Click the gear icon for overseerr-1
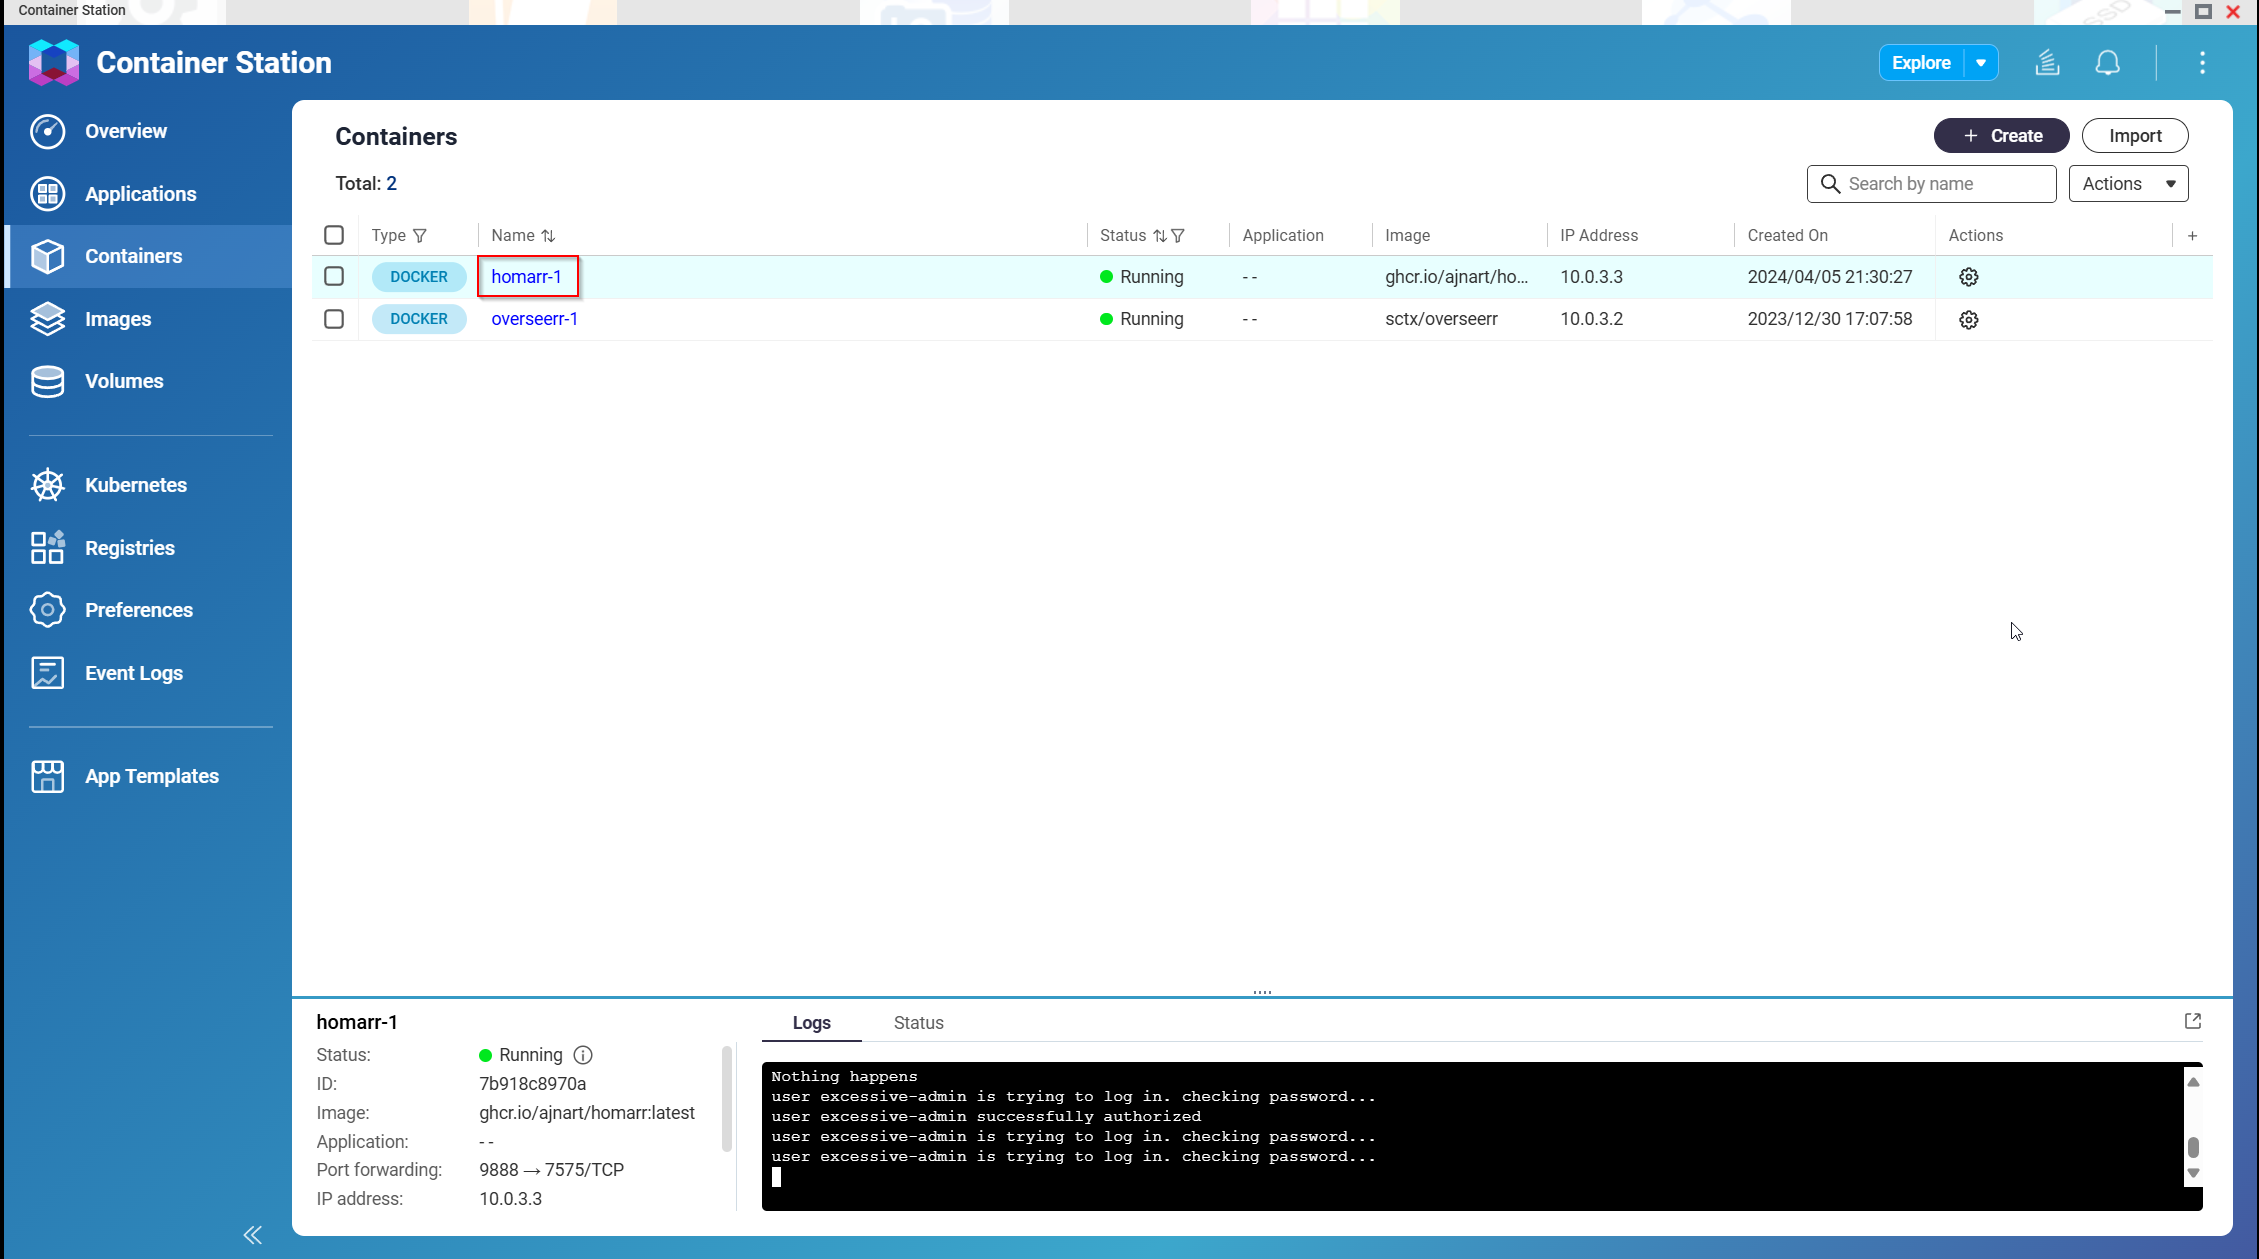The height and width of the screenshot is (1259, 2259). point(1968,320)
